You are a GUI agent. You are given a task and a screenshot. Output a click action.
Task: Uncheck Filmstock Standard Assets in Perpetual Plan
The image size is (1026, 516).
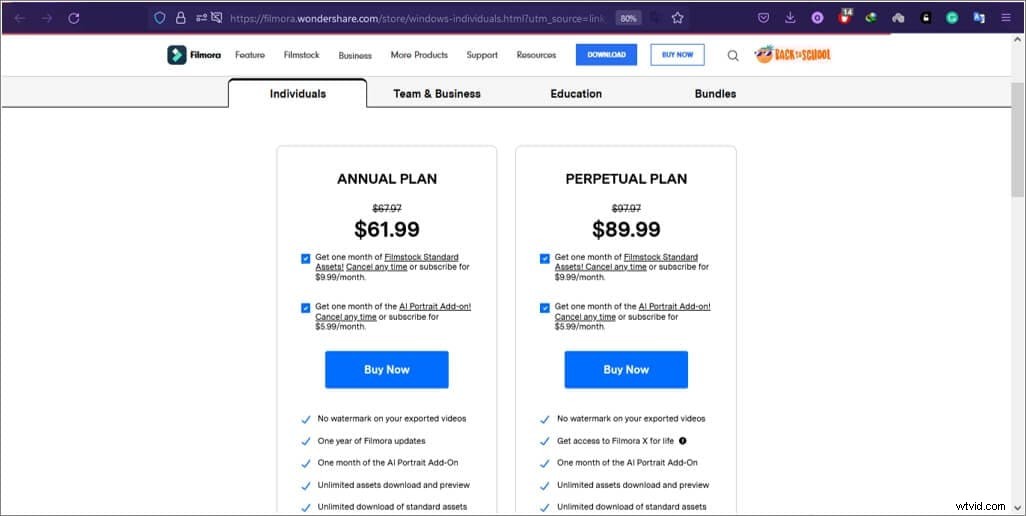(x=545, y=259)
